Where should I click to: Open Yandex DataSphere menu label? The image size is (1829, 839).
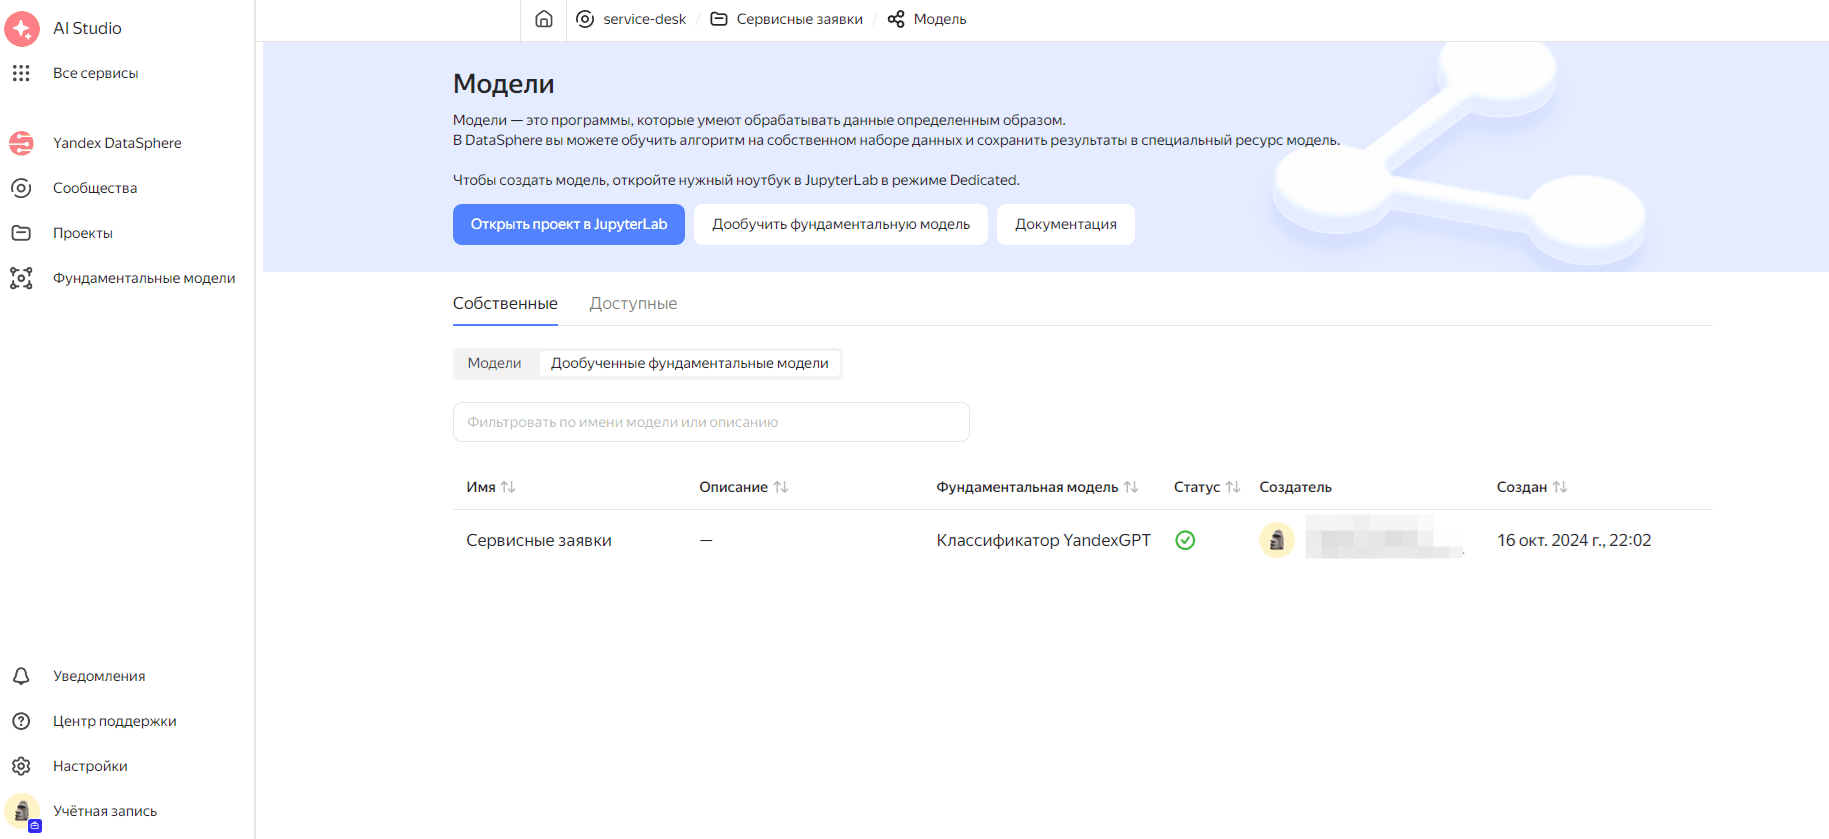coord(117,143)
